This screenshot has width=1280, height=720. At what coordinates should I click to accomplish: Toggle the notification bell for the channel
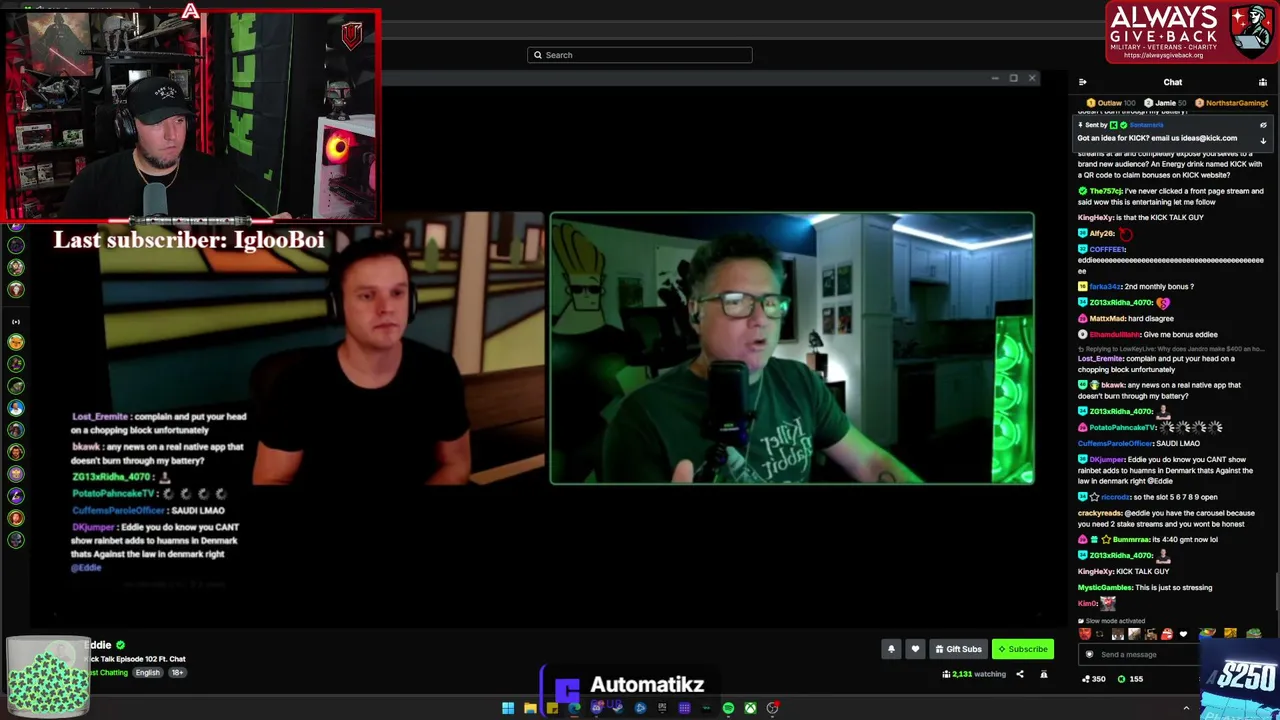click(891, 649)
